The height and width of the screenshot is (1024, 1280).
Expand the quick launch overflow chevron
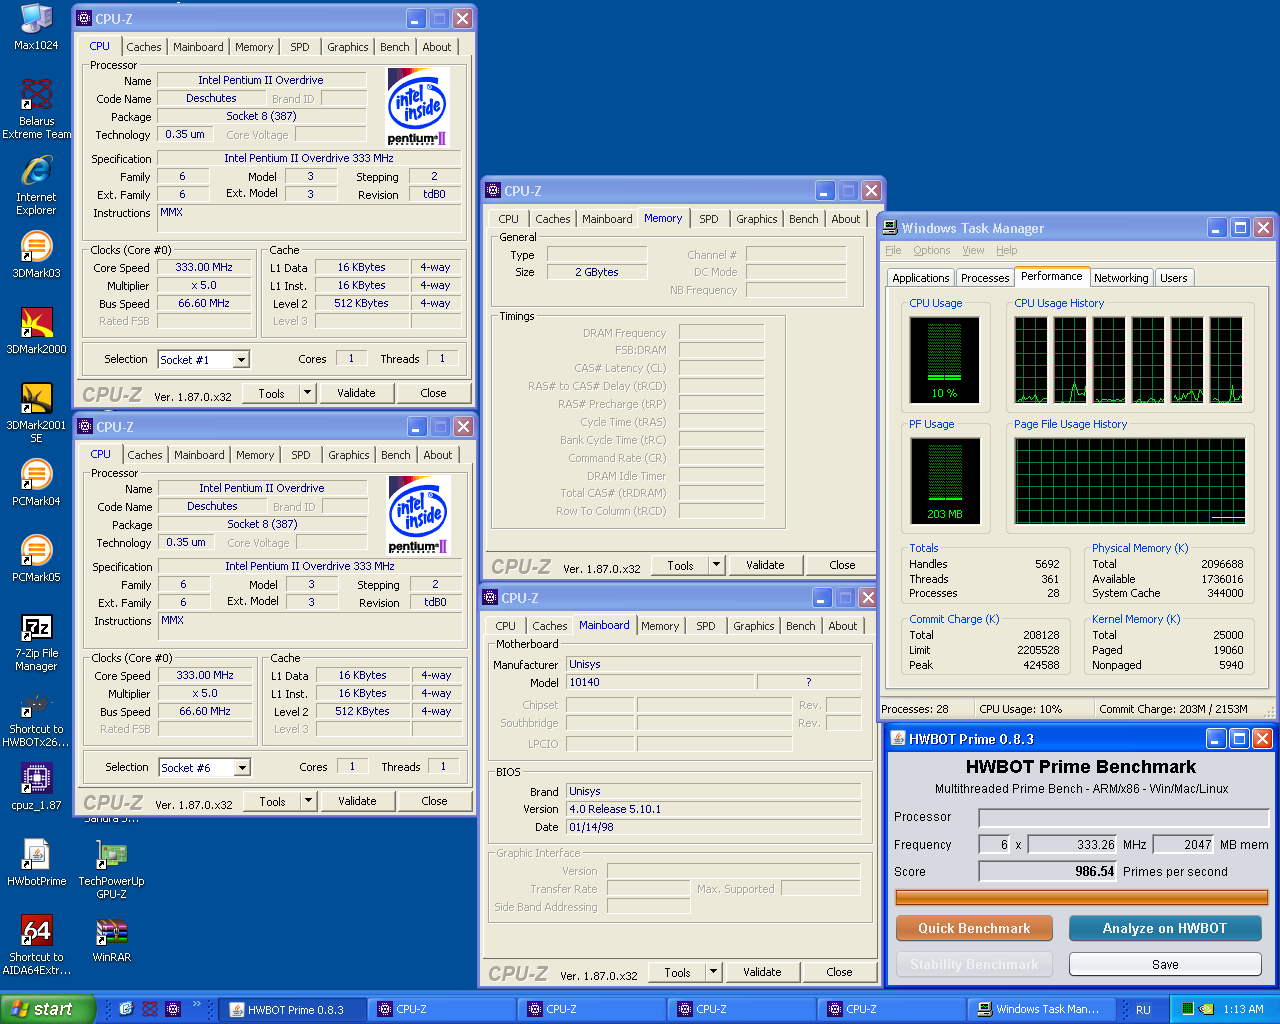pos(197,1004)
